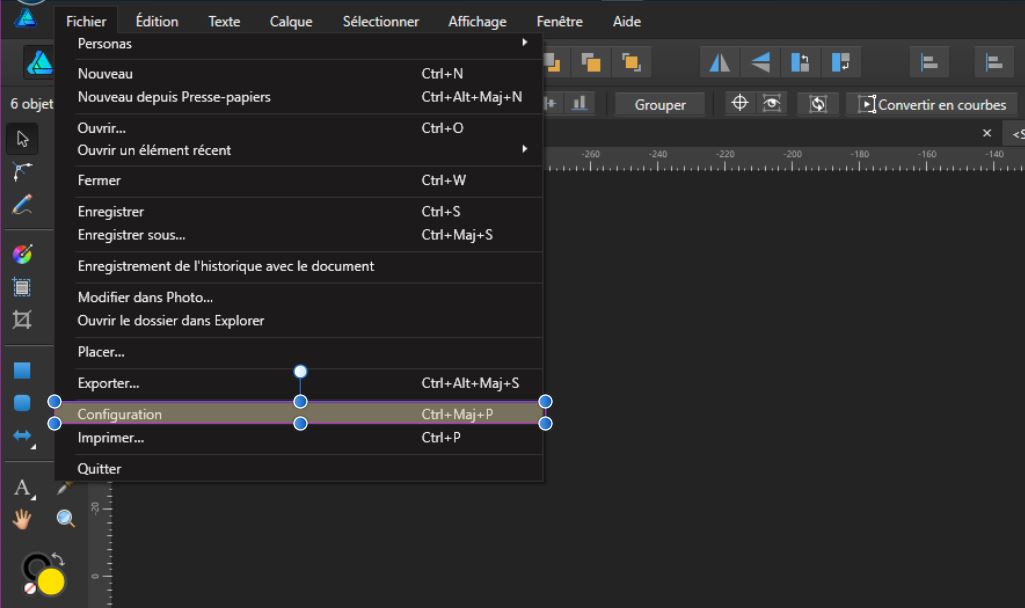
Task: Set color to none via red slash icon
Action: [x=29, y=588]
